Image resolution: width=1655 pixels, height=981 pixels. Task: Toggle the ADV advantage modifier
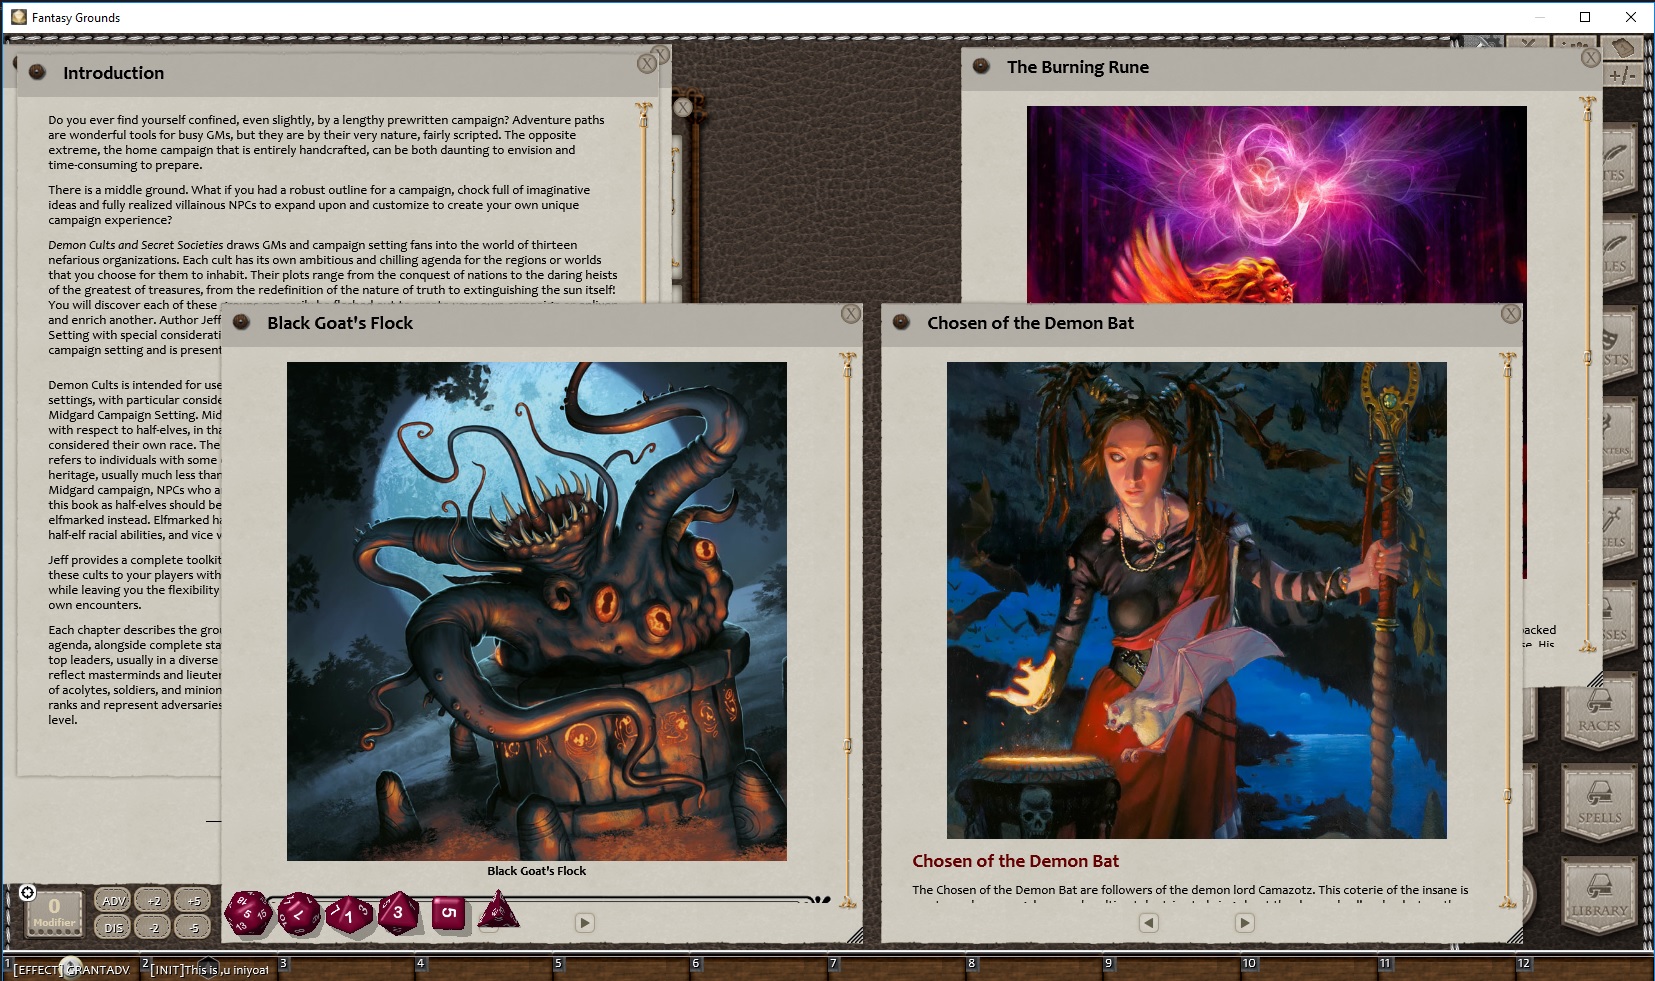pyautogui.click(x=114, y=901)
